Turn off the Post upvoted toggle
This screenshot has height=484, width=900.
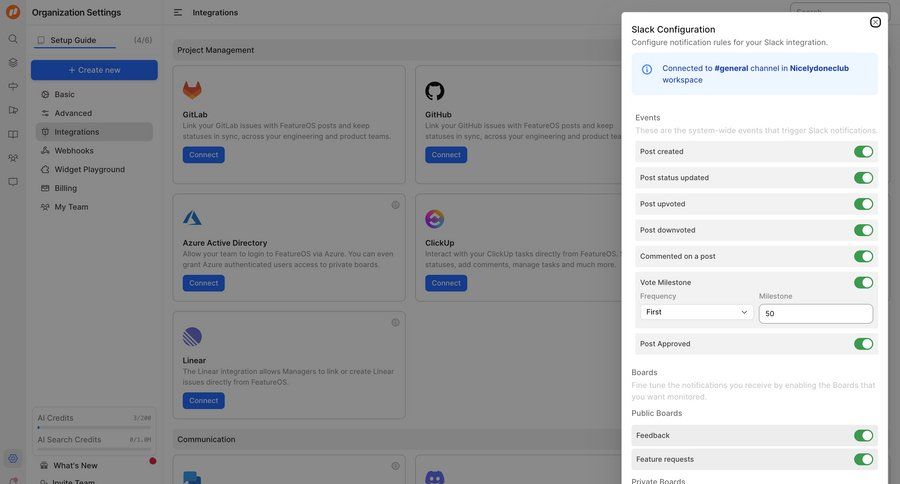(863, 204)
